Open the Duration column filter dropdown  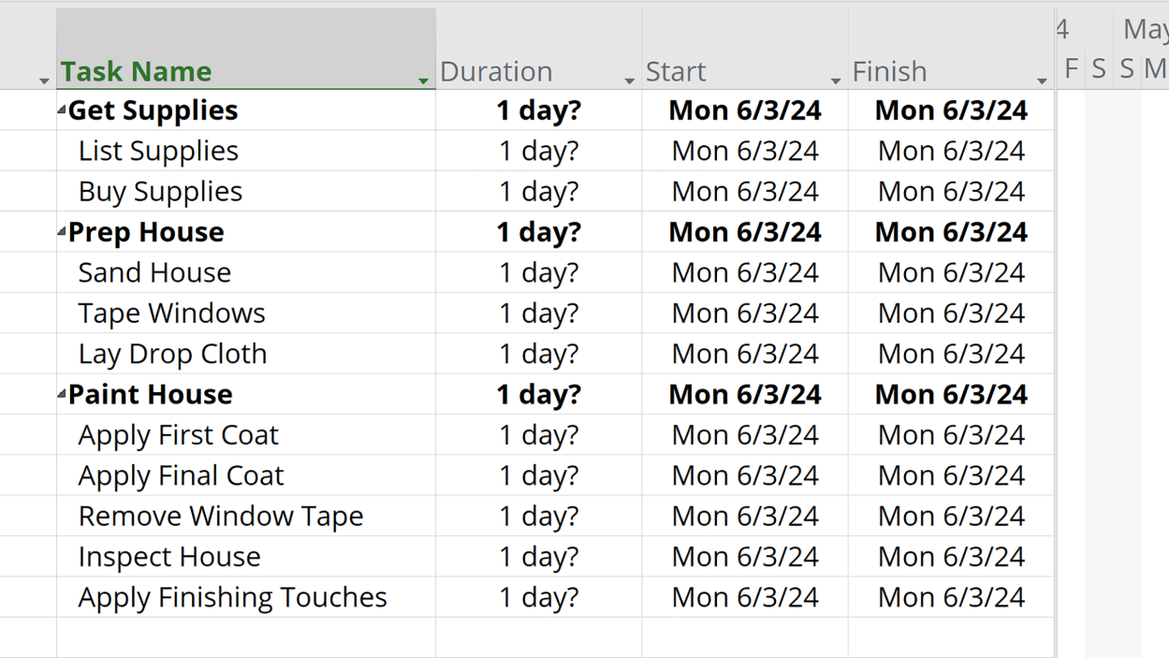point(629,80)
